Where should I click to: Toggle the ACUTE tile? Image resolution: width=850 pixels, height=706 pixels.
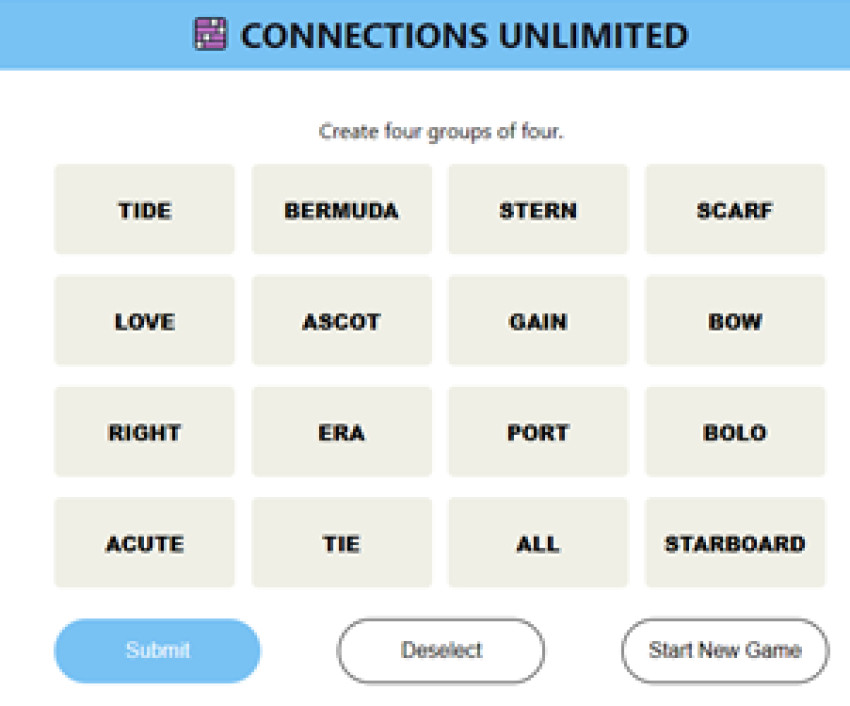(x=144, y=543)
